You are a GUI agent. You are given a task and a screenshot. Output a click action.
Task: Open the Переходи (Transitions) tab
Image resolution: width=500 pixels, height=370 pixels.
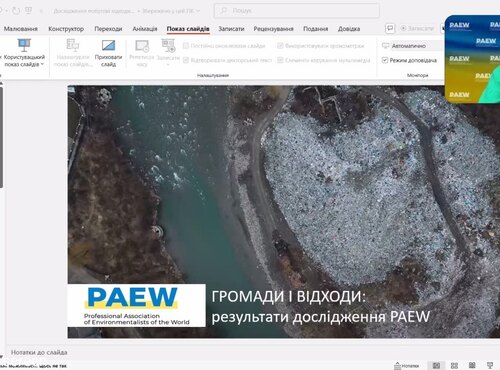pos(108,29)
